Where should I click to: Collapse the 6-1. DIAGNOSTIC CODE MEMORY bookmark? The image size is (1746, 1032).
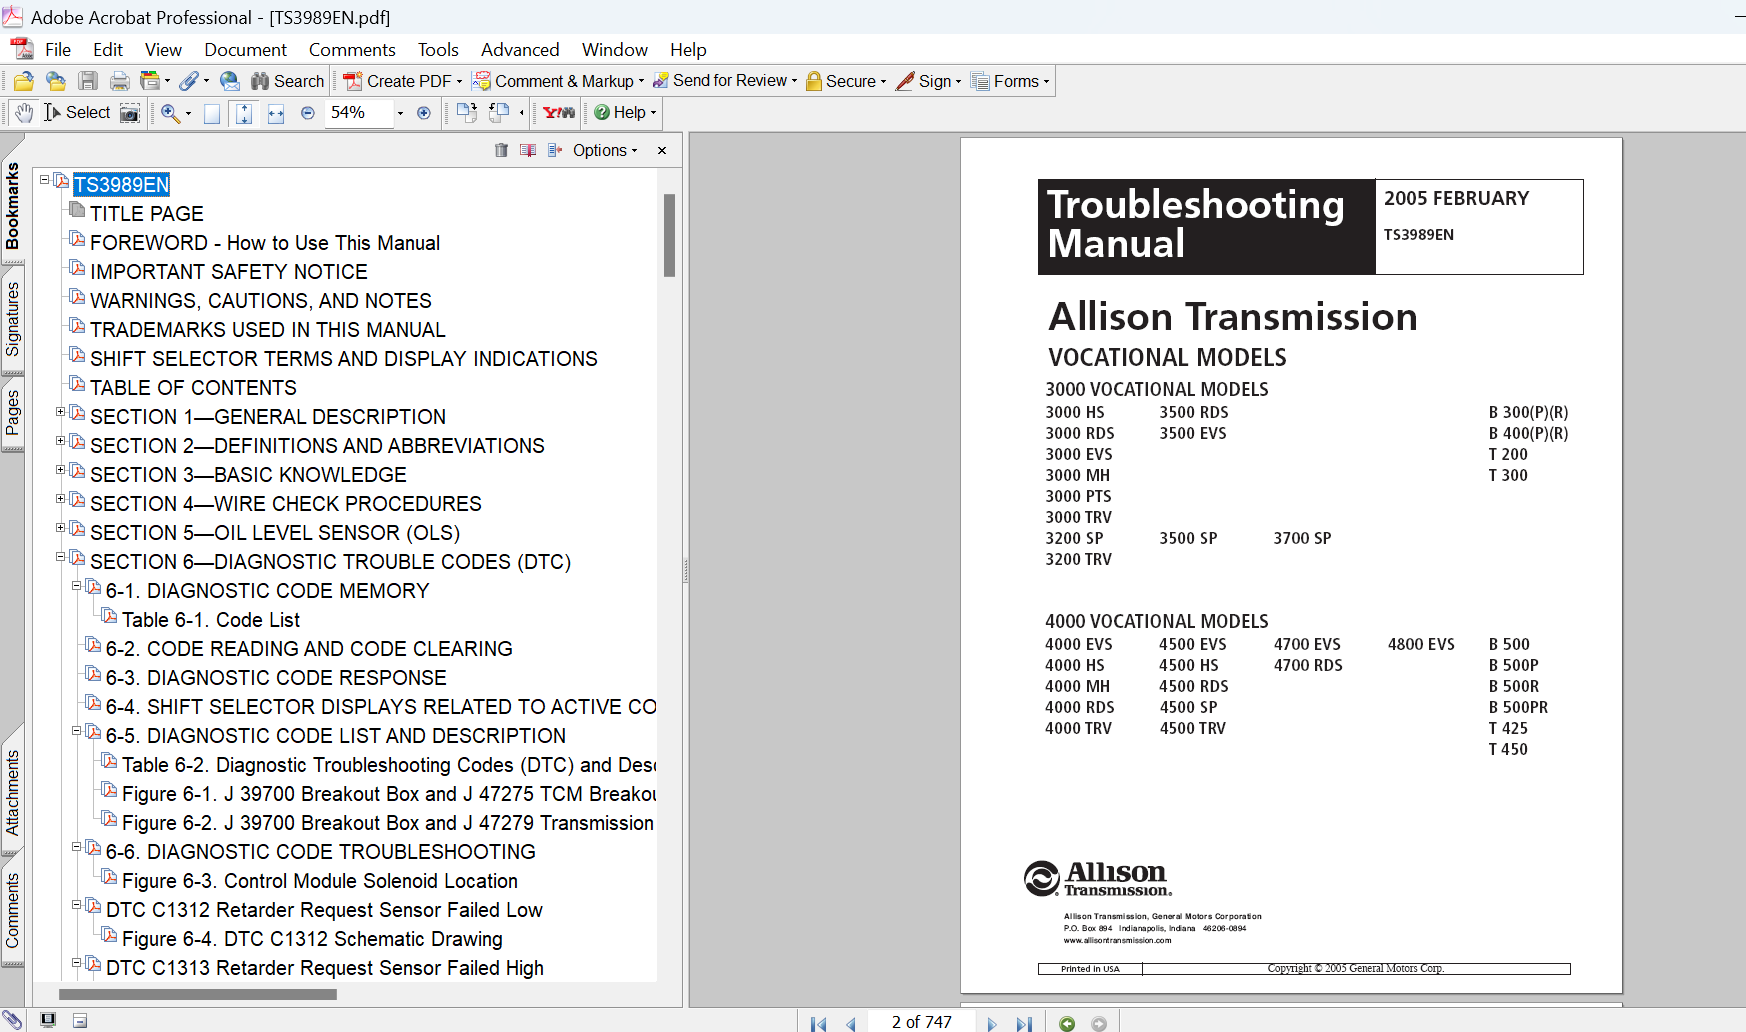click(x=76, y=586)
